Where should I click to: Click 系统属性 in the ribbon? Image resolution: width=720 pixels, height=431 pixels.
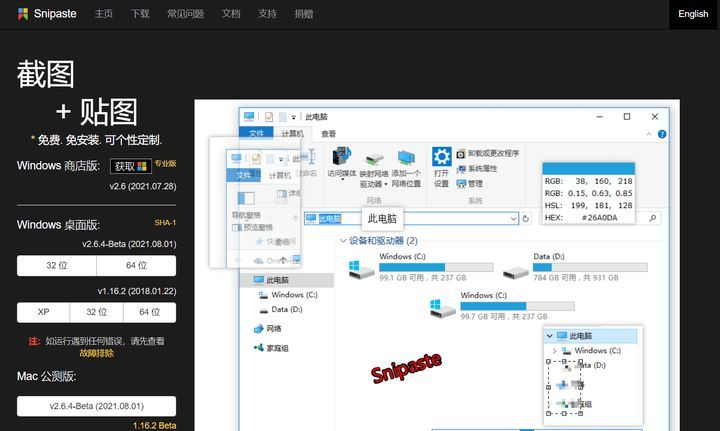click(477, 169)
